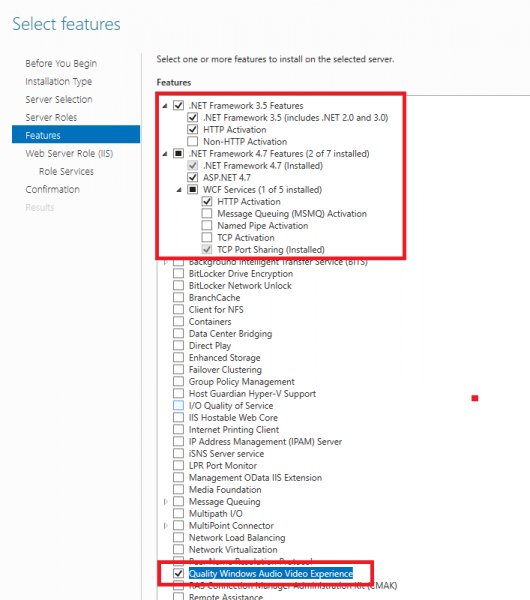Image resolution: width=530 pixels, height=600 pixels.
Task: Check Enhanced Storage checkbox
Action: 178,357
